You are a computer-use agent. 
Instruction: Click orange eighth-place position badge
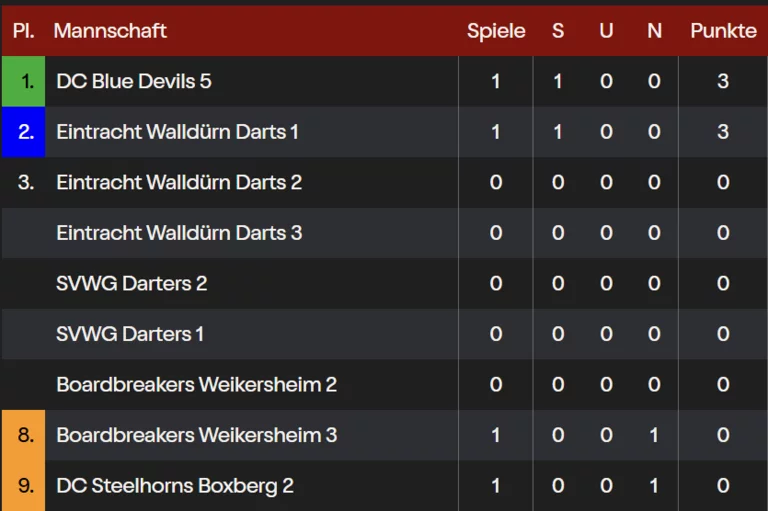(24, 435)
